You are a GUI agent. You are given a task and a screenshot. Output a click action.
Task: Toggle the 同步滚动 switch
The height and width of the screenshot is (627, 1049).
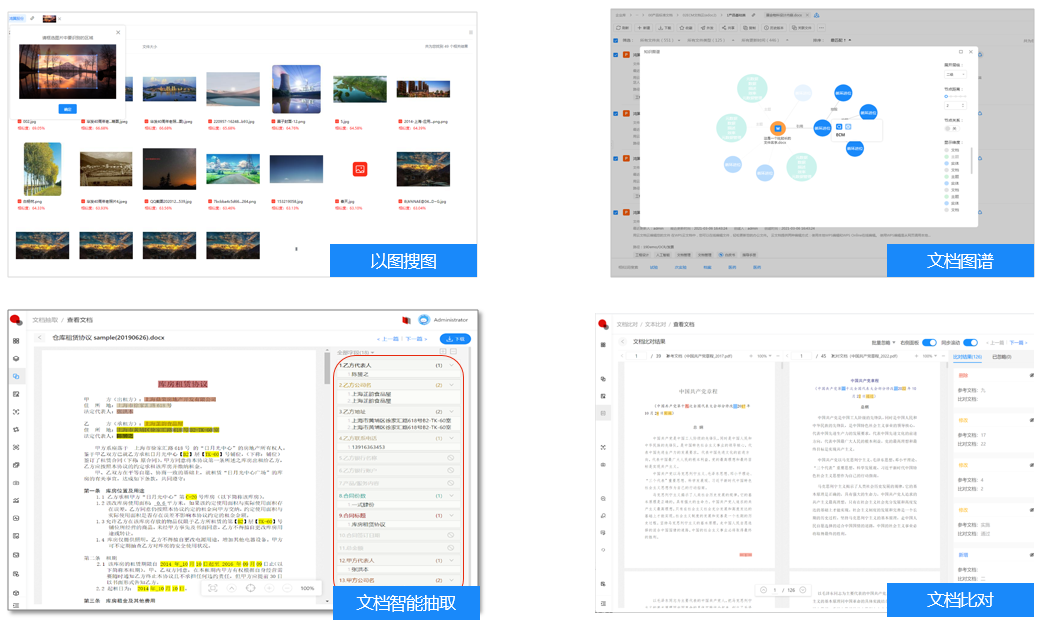pyautogui.click(x=971, y=343)
